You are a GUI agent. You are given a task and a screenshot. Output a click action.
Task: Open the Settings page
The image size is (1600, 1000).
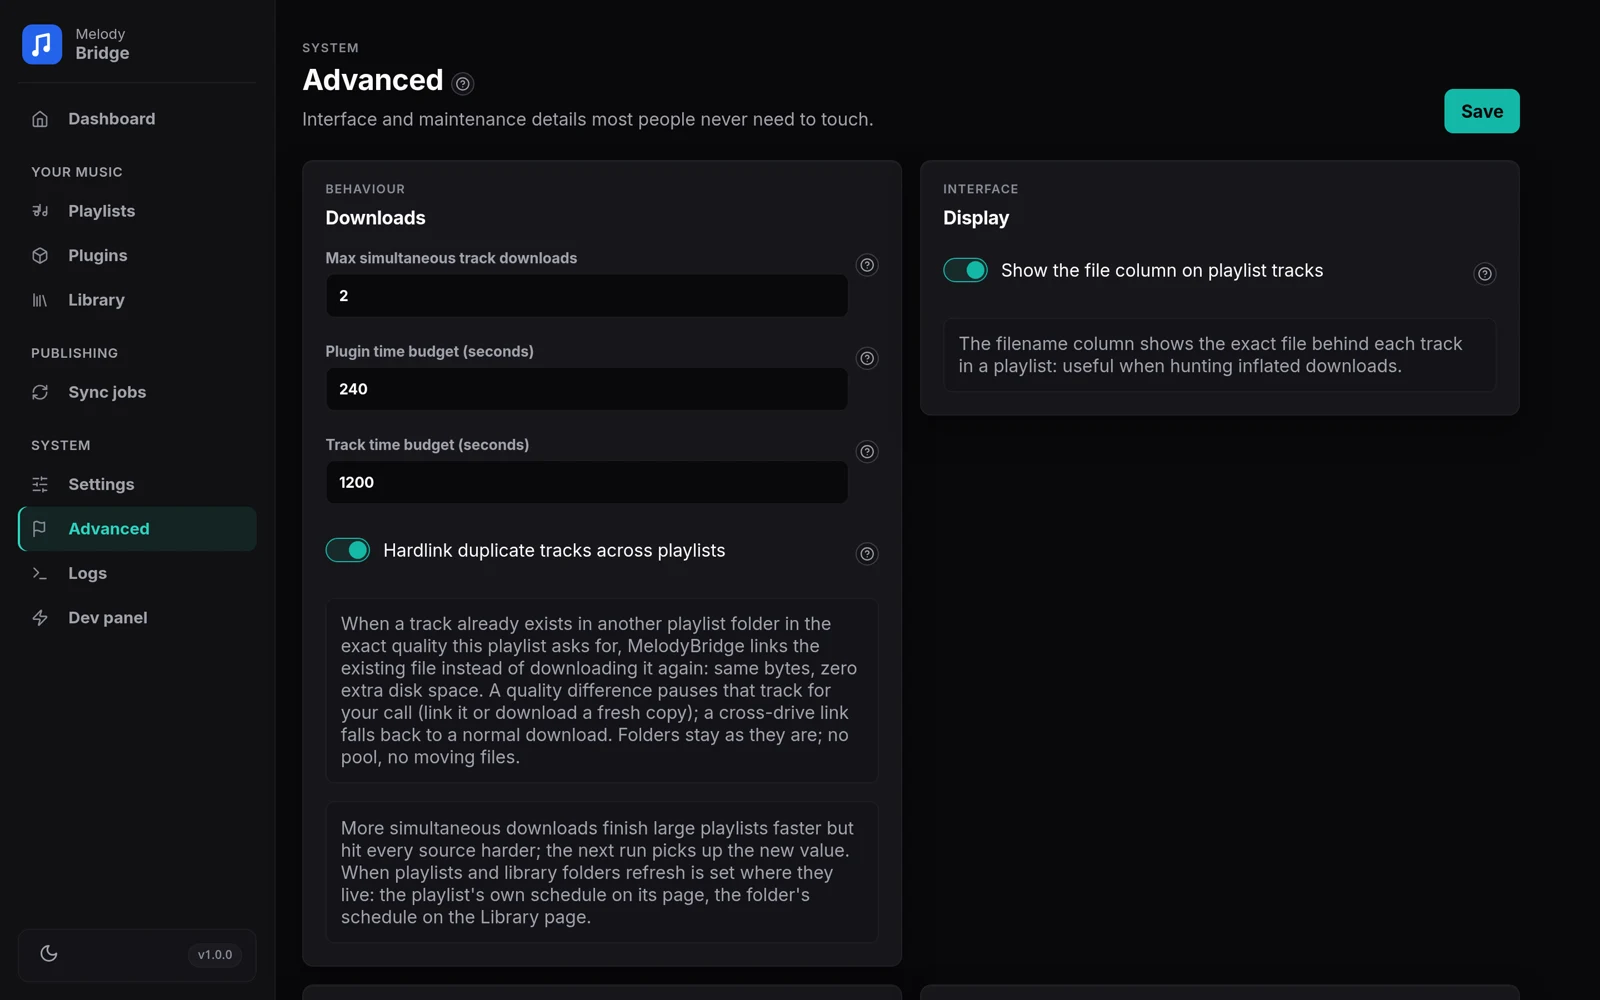coord(137,484)
